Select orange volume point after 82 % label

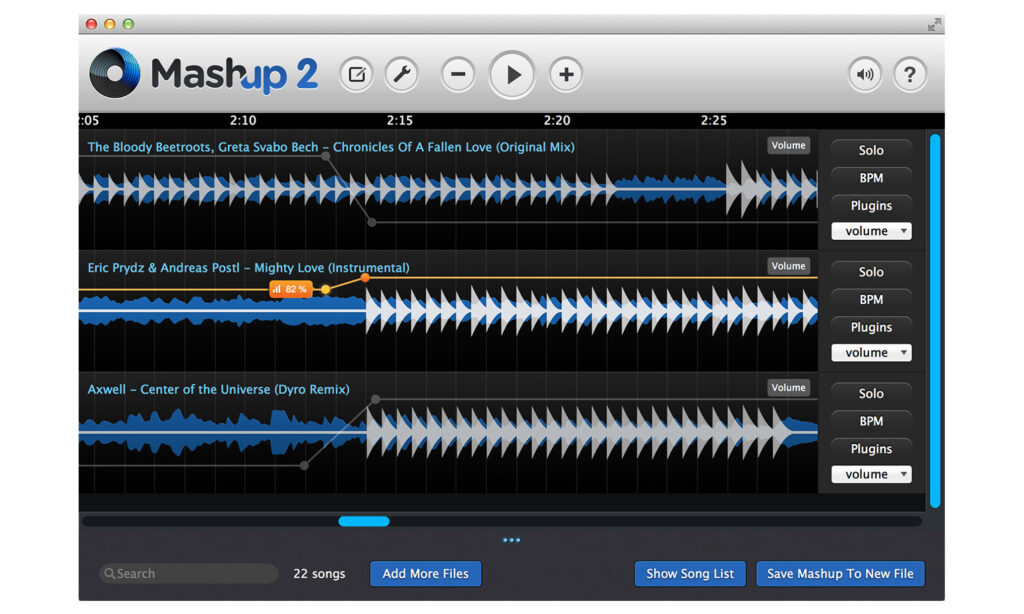pos(325,289)
